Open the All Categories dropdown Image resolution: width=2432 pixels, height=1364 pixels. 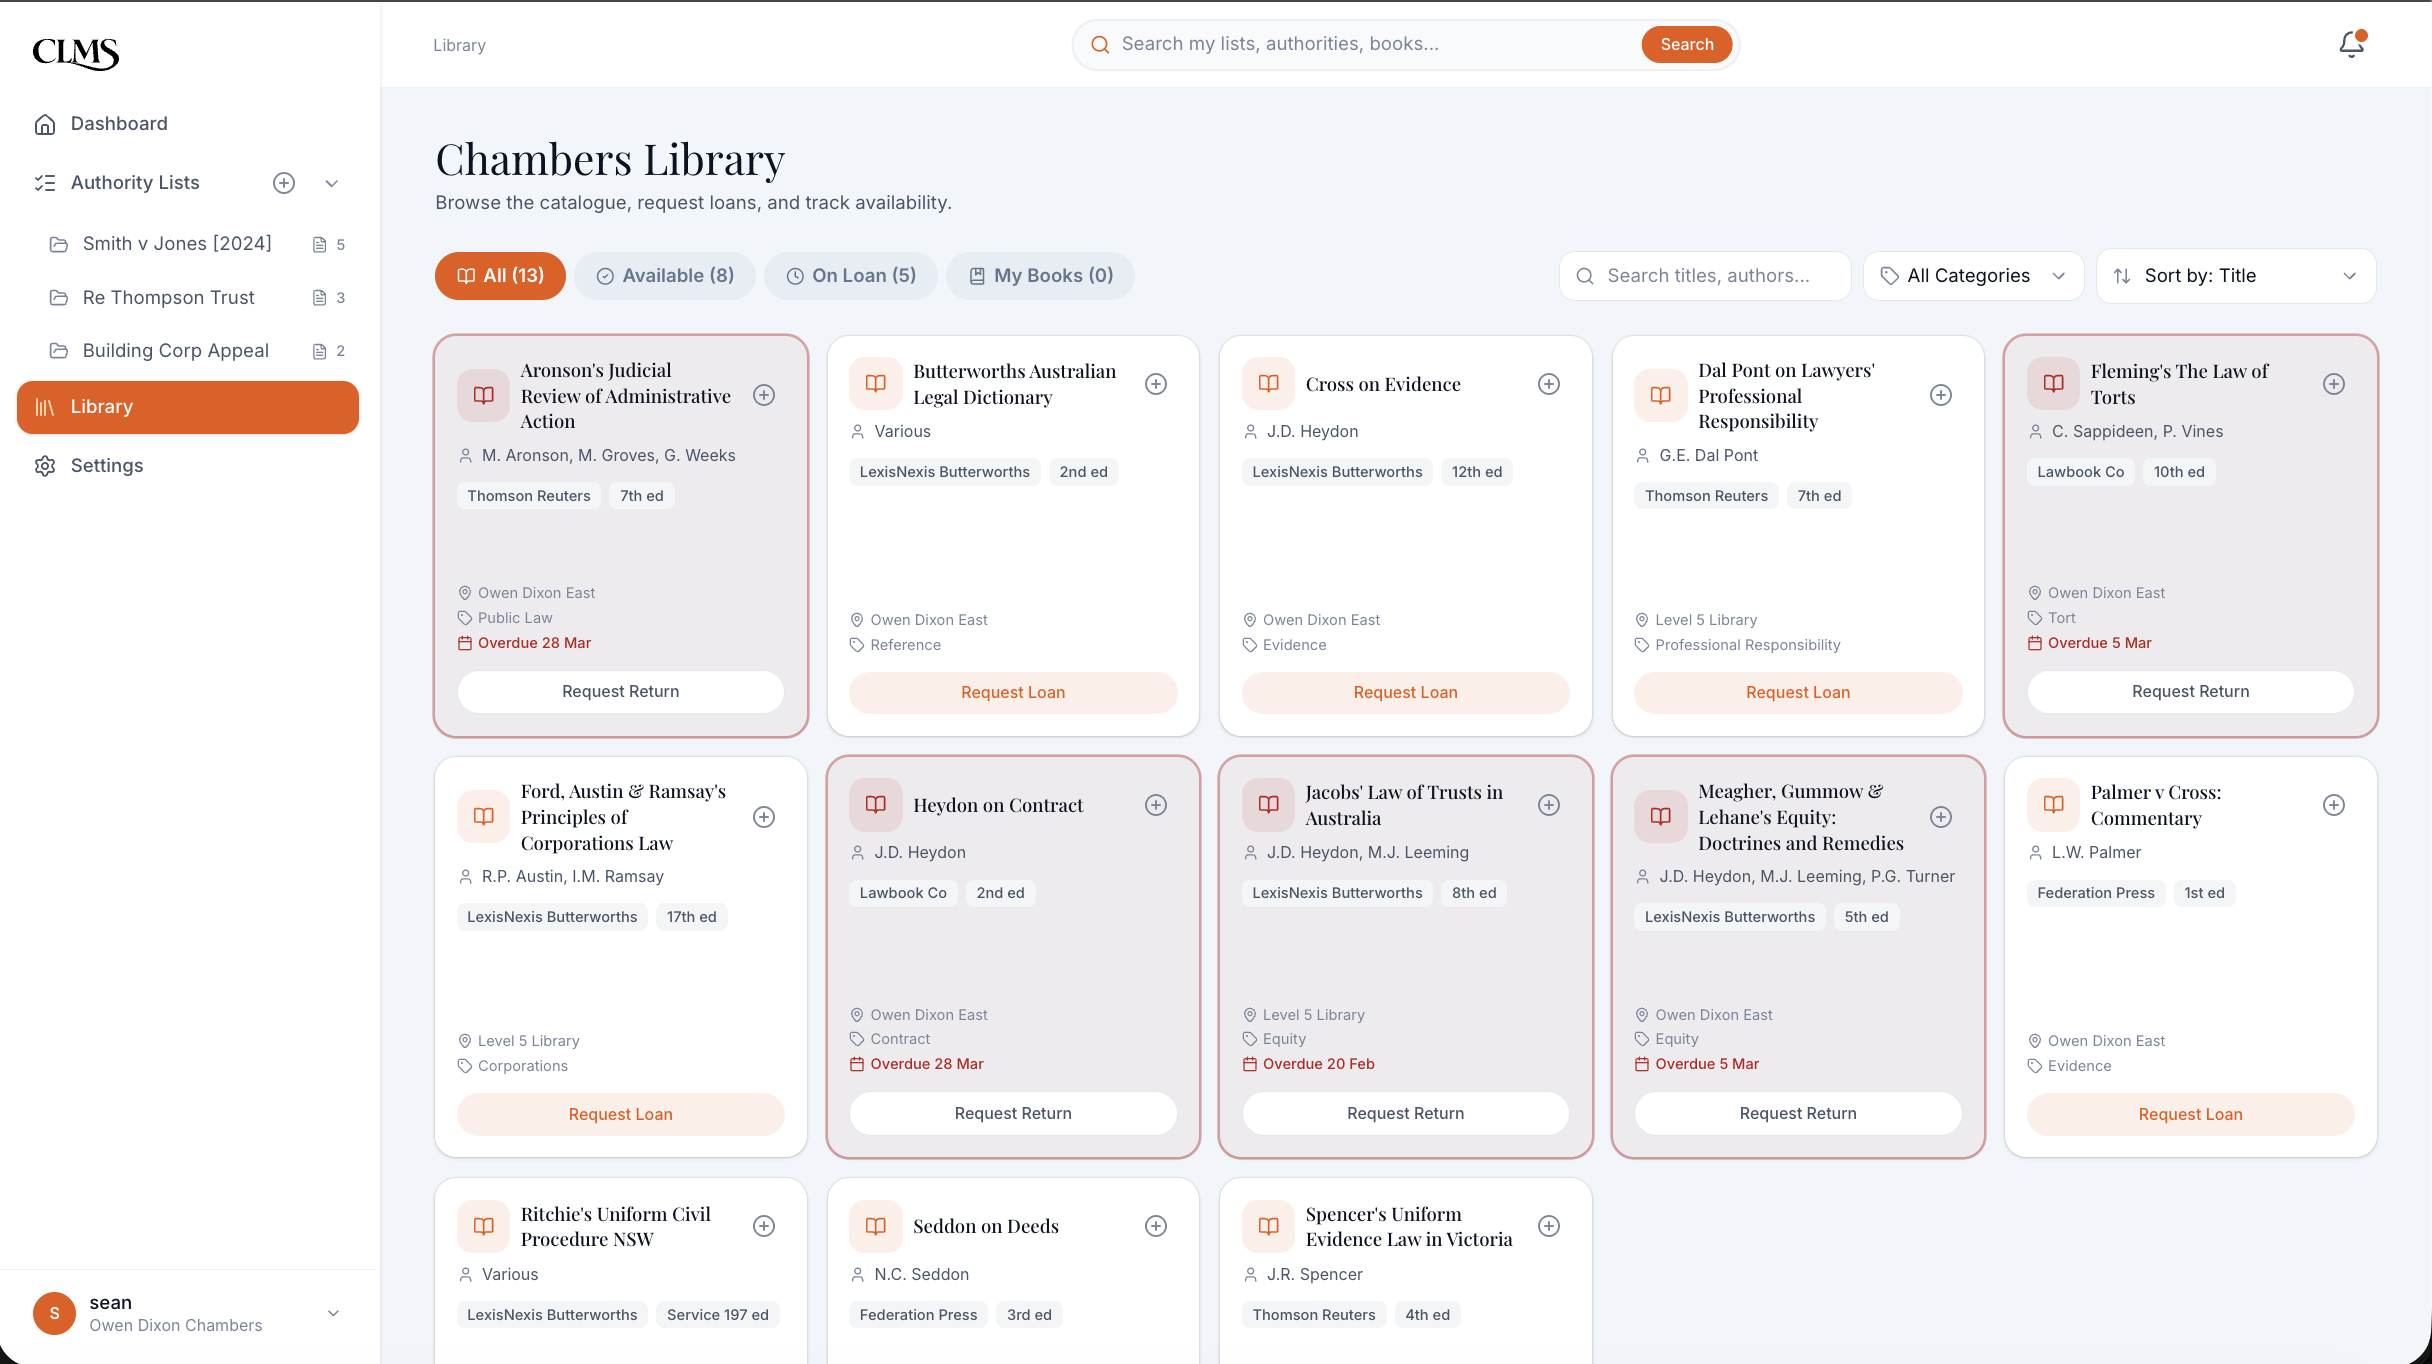[1972, 275]
